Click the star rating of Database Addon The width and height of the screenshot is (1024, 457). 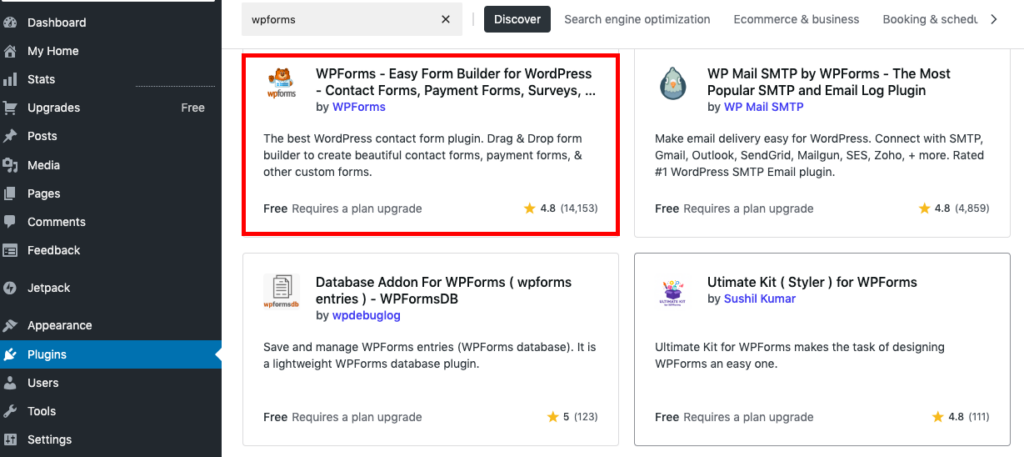(x=572, y=417)
